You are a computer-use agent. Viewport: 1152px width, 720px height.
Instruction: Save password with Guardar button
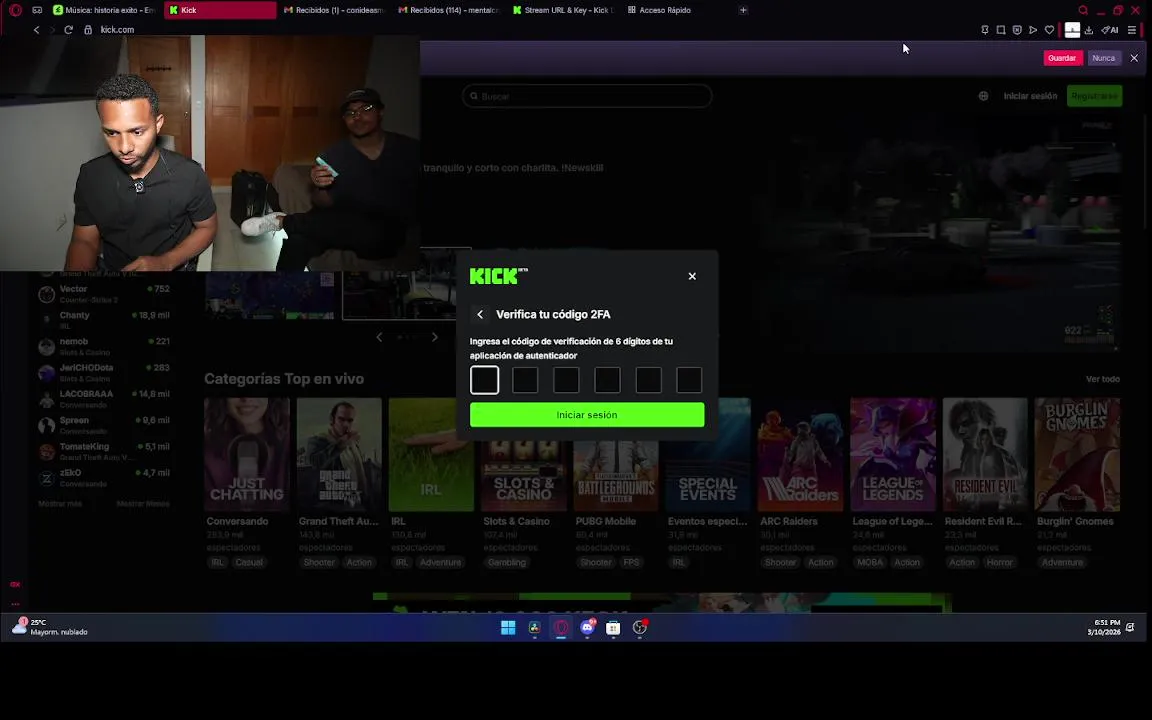click(x=1062, y=58)
